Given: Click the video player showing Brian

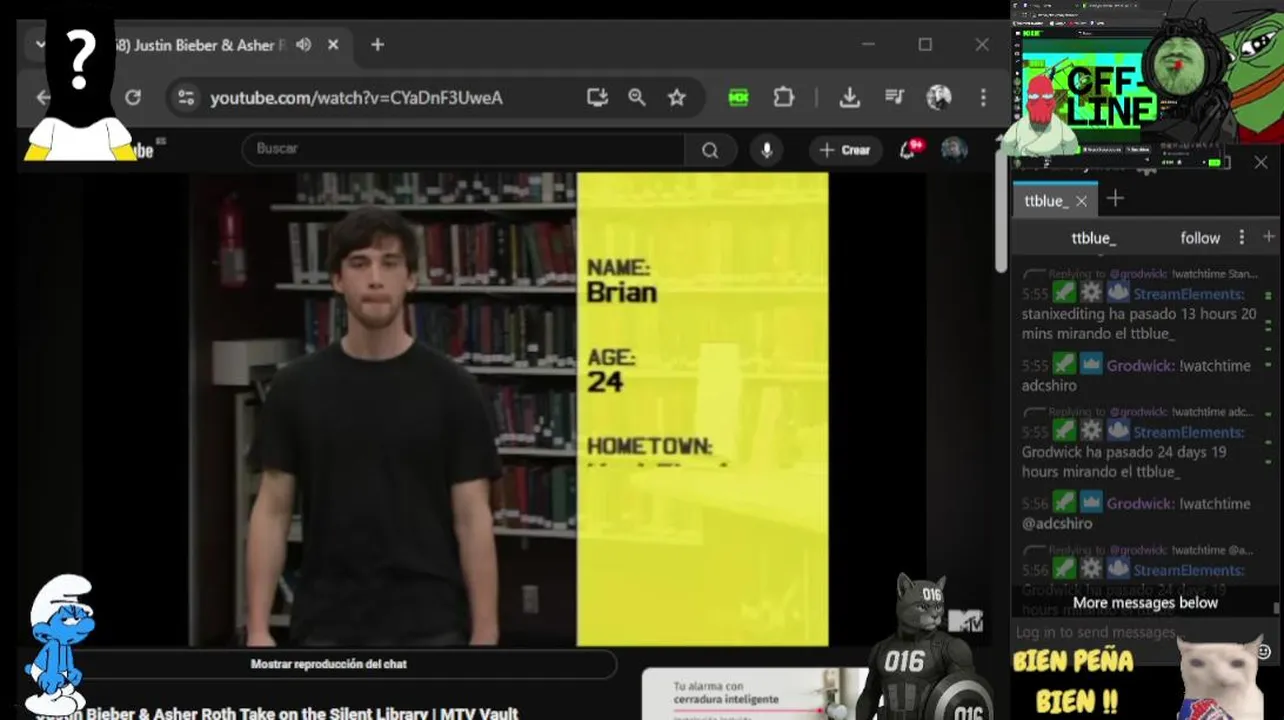Looking at the screenshot, I should 509,409.
